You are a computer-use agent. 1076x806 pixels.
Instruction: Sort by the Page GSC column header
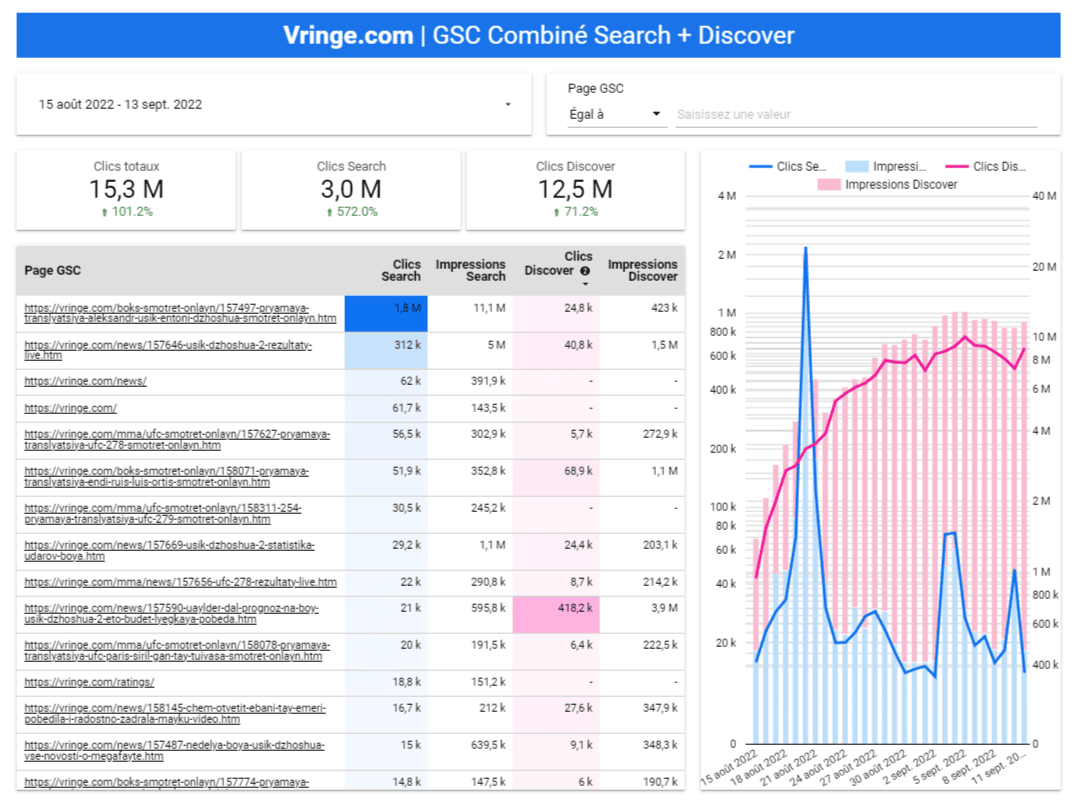tap(52, 270)
